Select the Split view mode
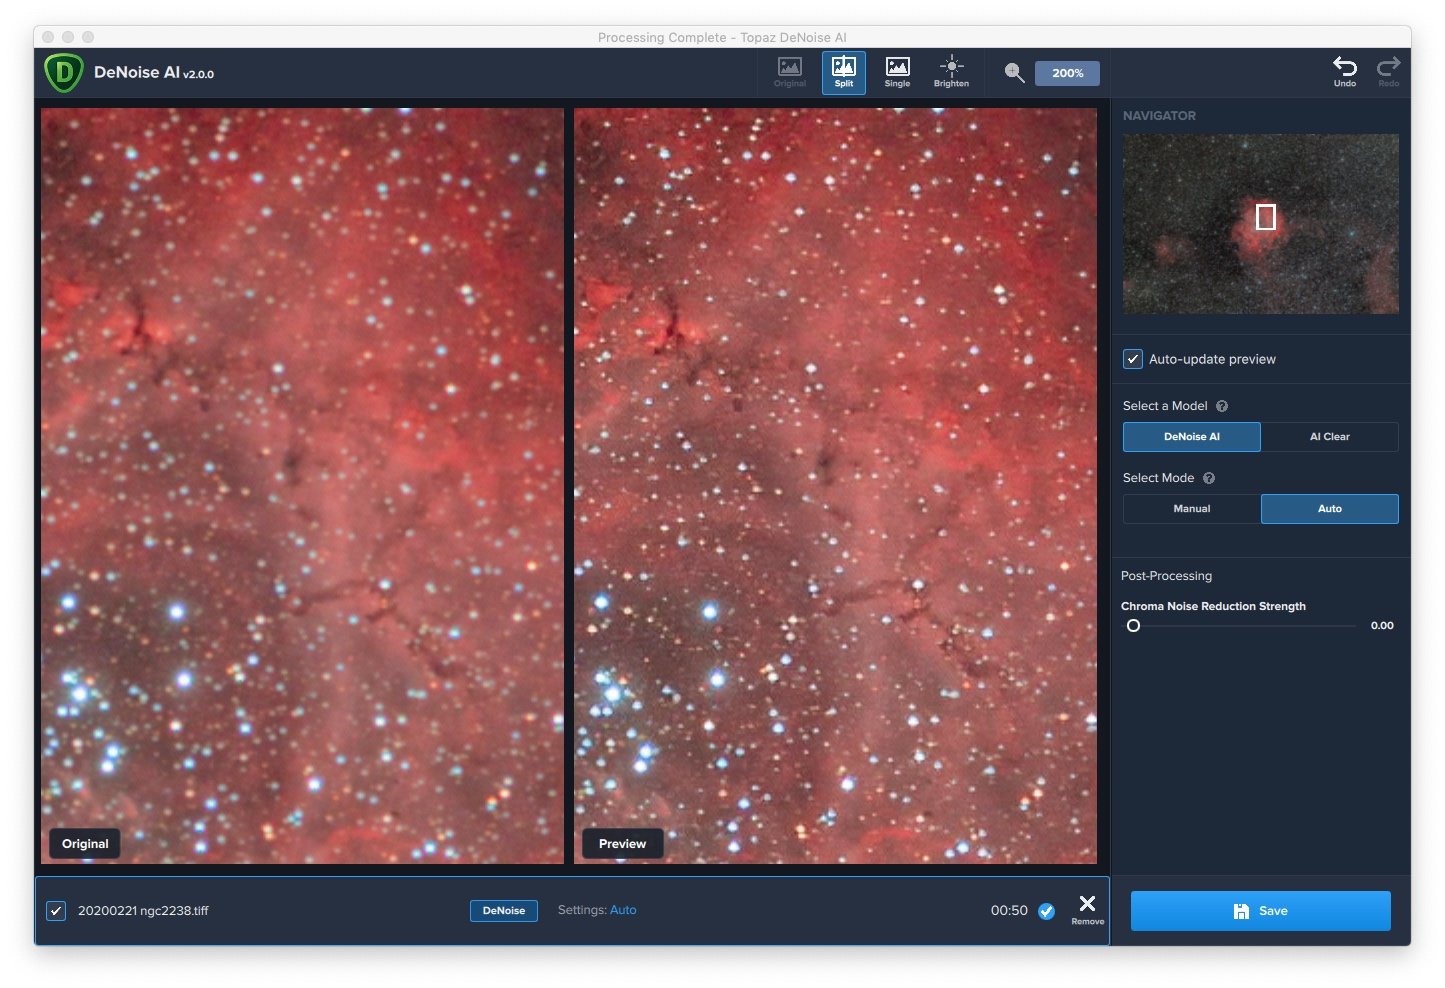 (844, 73)
